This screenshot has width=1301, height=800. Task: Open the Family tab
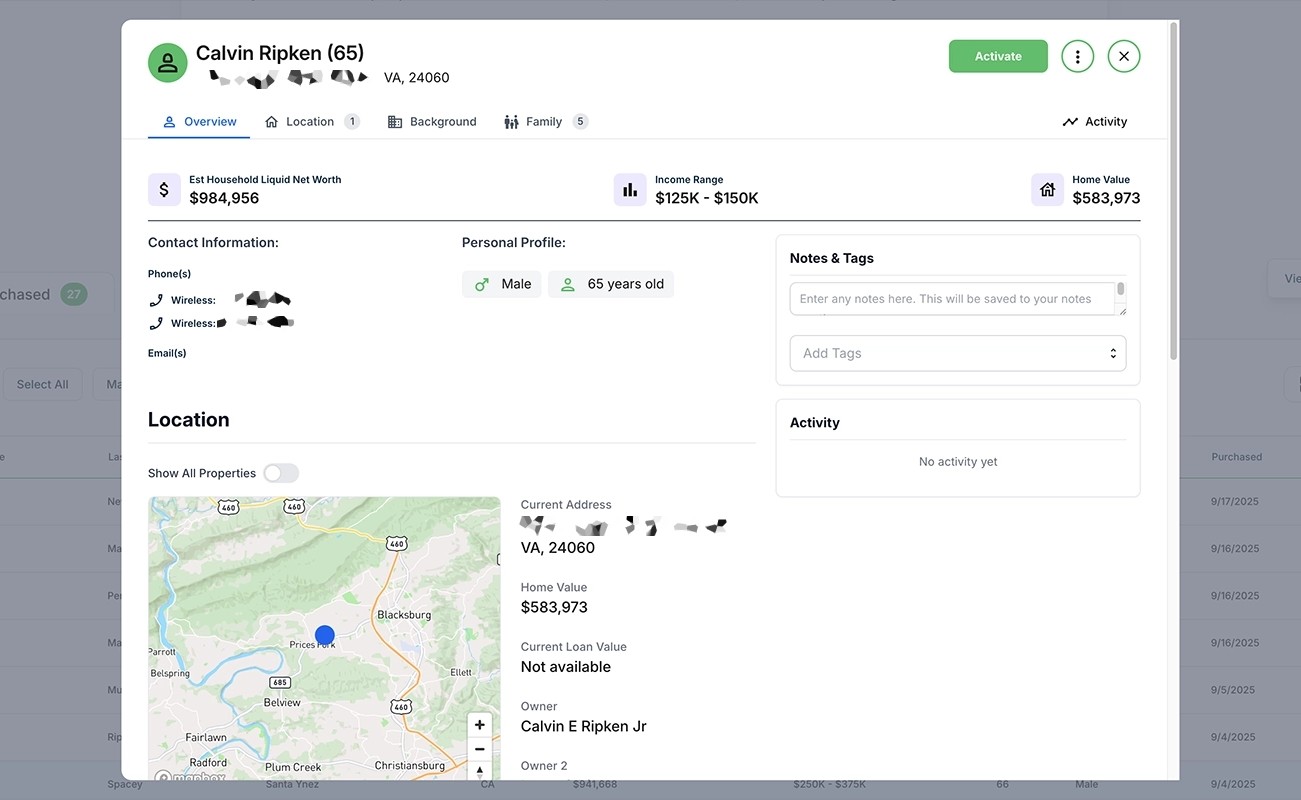(x=545, y=121)
